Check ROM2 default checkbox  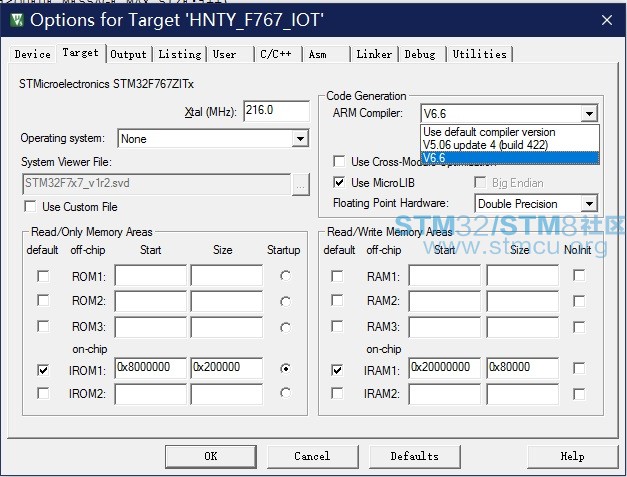(43, 300)
